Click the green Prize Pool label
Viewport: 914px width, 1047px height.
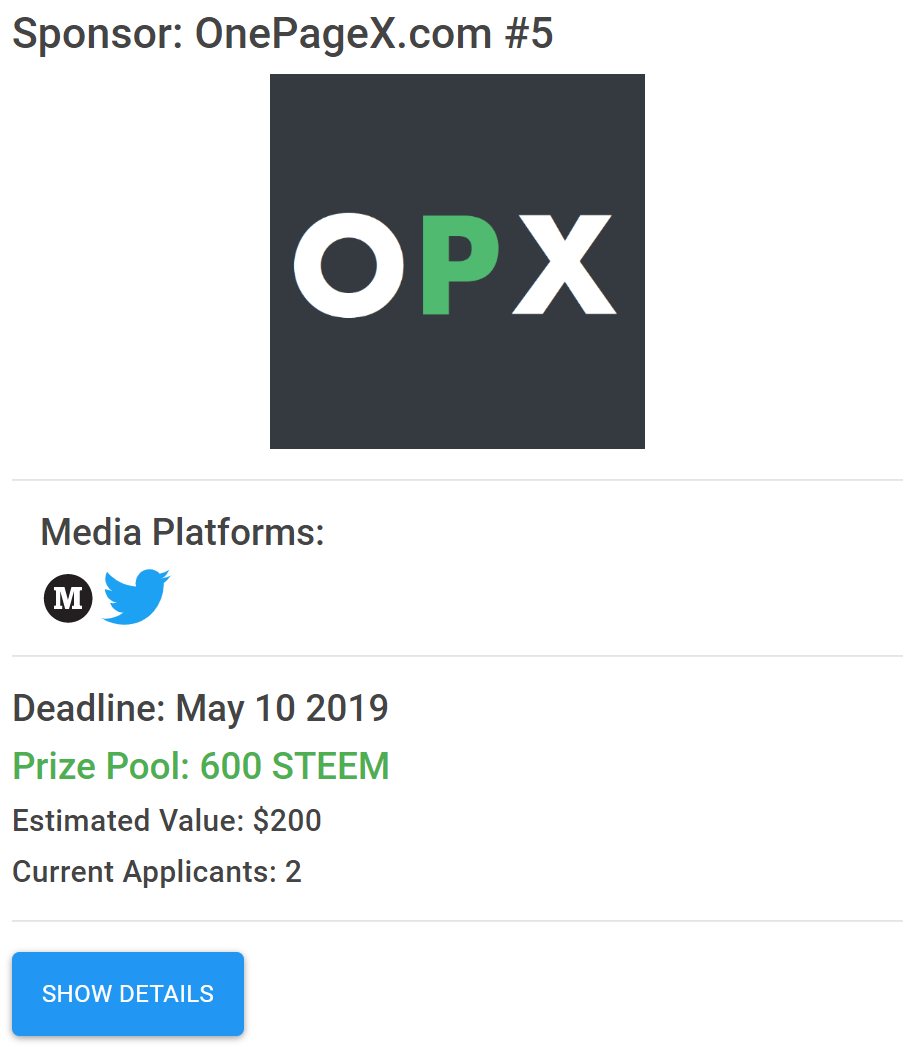point(101,766)
